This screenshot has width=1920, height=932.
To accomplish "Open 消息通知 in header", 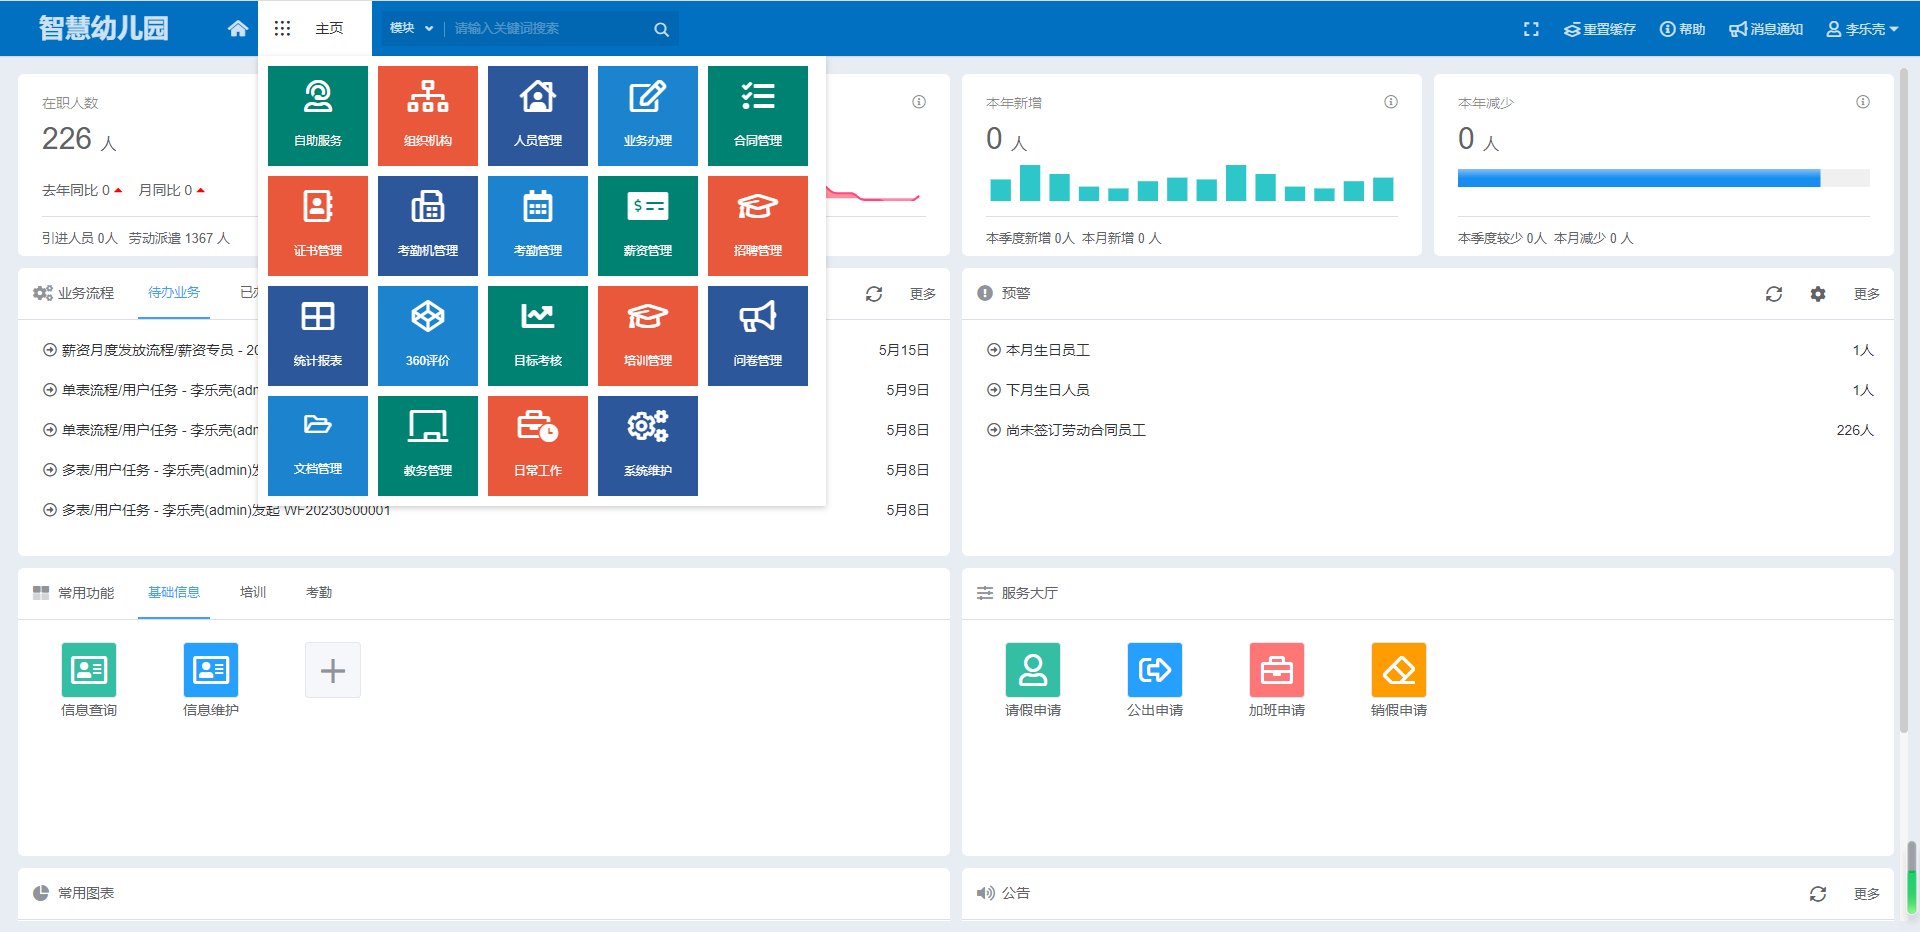I will click(1766, 29).
